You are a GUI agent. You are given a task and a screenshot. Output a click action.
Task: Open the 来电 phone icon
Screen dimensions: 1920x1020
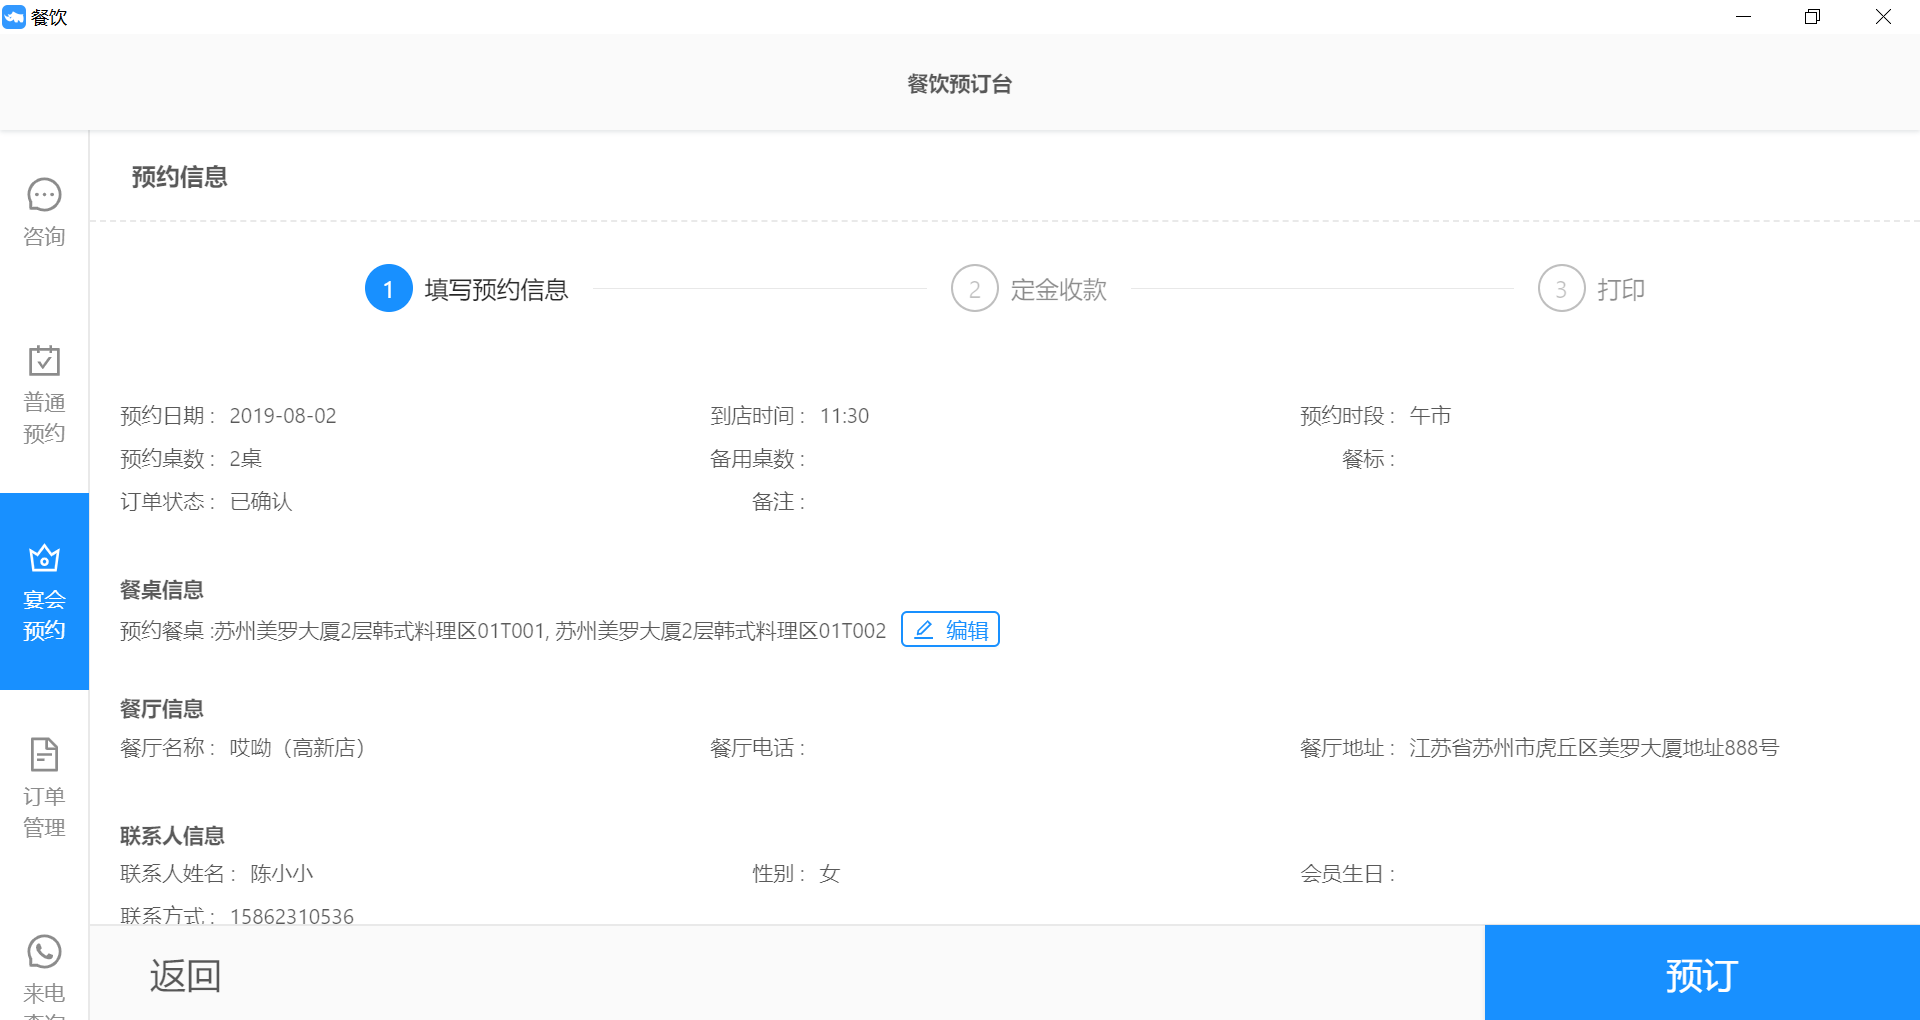point(44,951)
